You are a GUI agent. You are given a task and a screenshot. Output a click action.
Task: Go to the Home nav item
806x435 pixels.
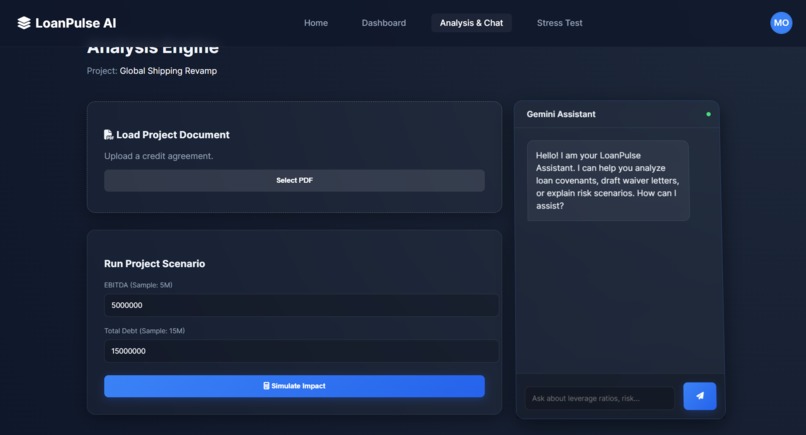(316, 23)
